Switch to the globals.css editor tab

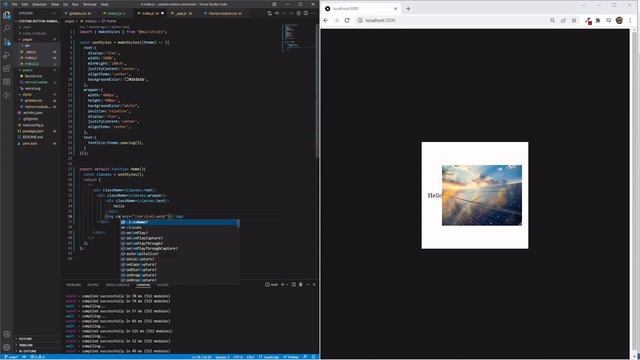[x=79, y=13]
